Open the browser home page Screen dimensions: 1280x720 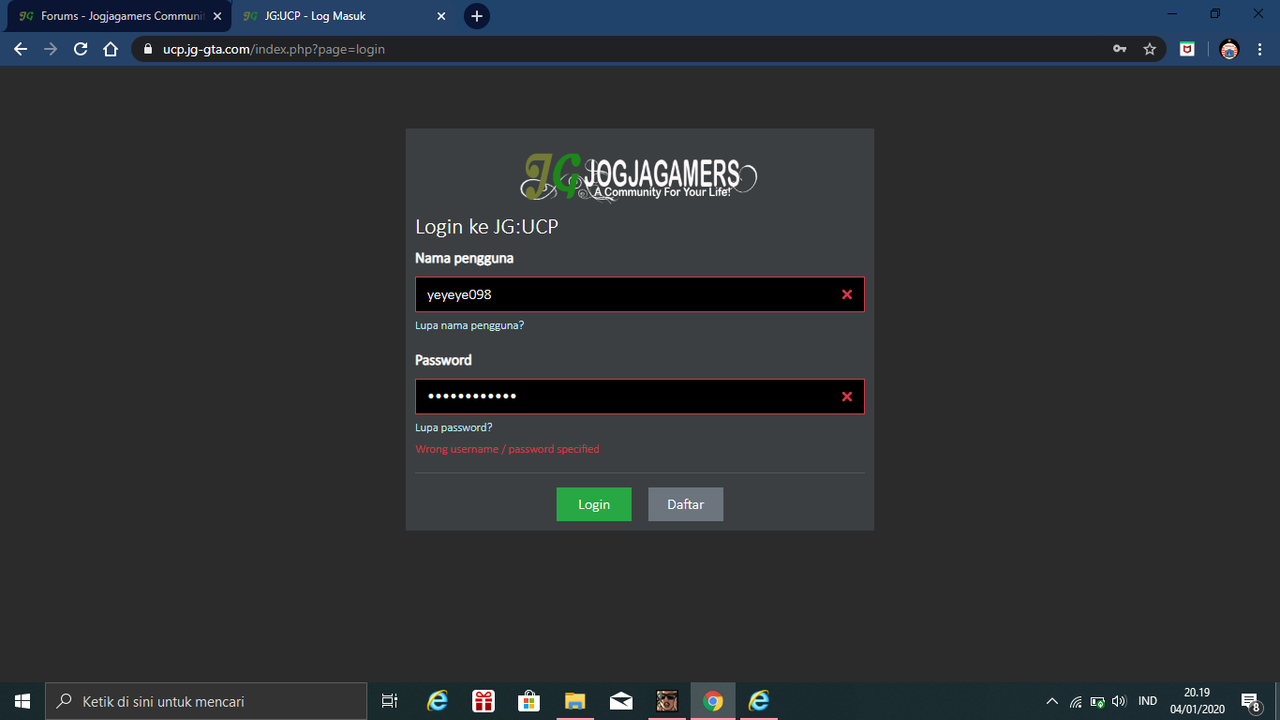coord(111,49)
